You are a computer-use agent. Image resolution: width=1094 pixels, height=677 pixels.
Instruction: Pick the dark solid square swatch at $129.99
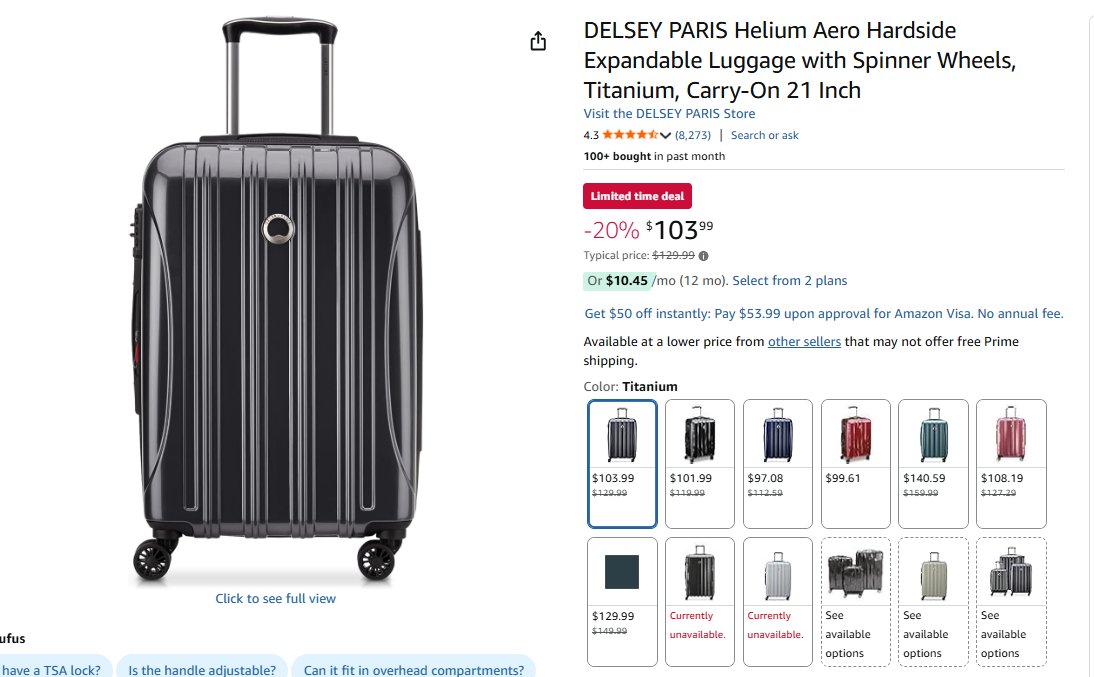coord(621,601)
